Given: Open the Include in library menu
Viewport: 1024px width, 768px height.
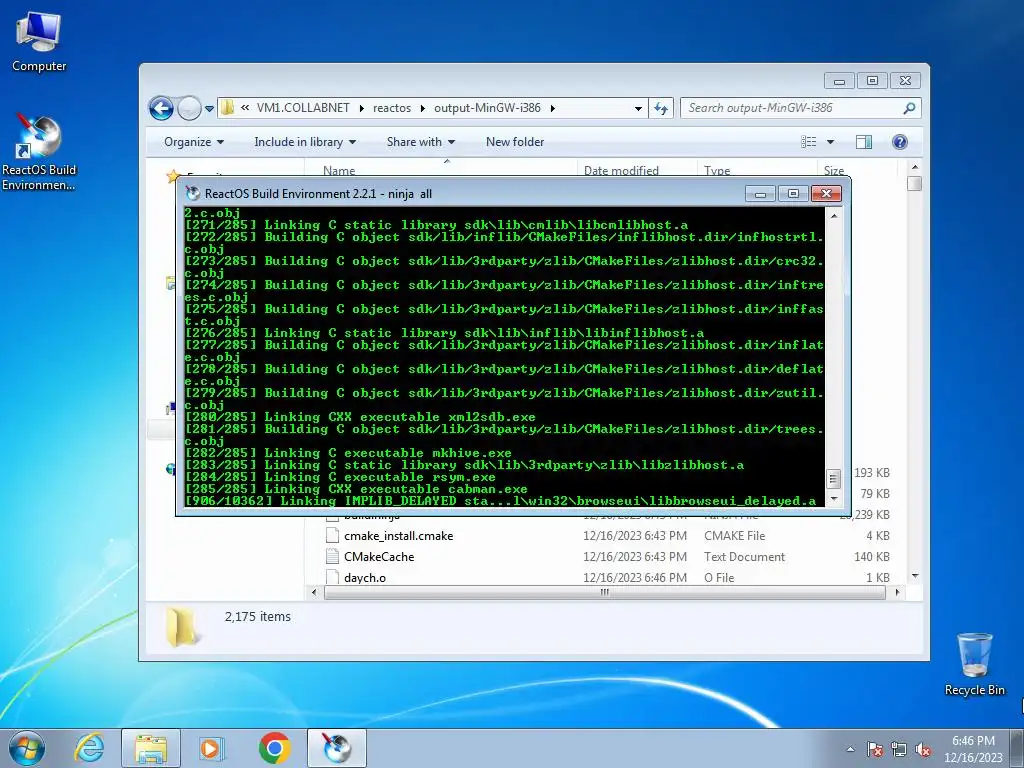Looking at the screenshot, I should [305, 142].
